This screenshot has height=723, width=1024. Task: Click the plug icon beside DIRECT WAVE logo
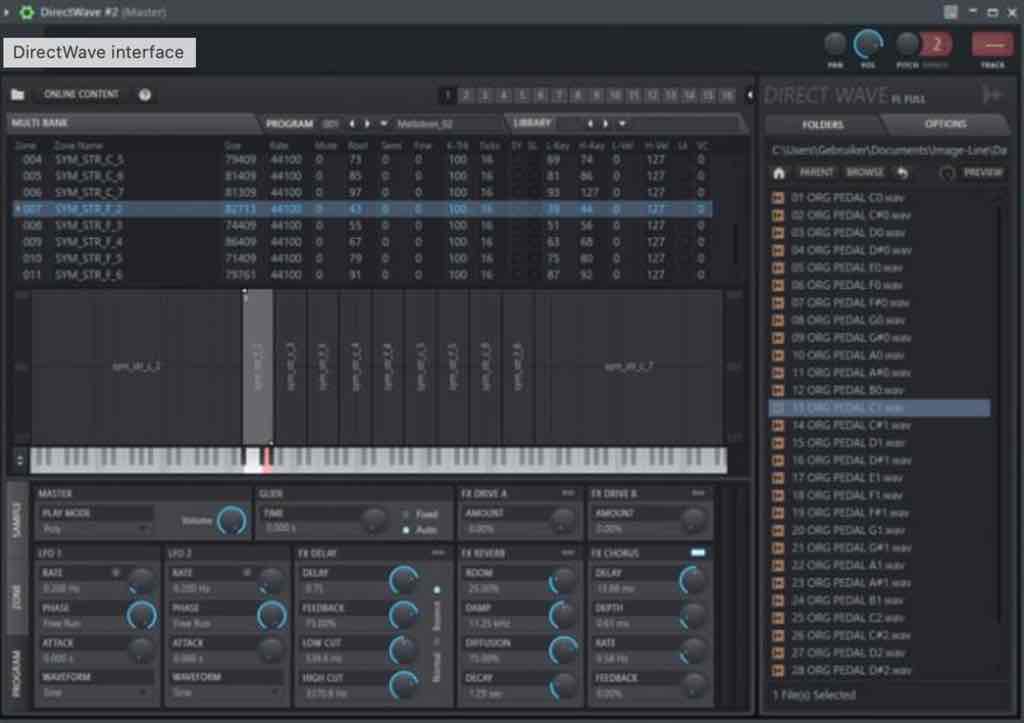(992, 95)
